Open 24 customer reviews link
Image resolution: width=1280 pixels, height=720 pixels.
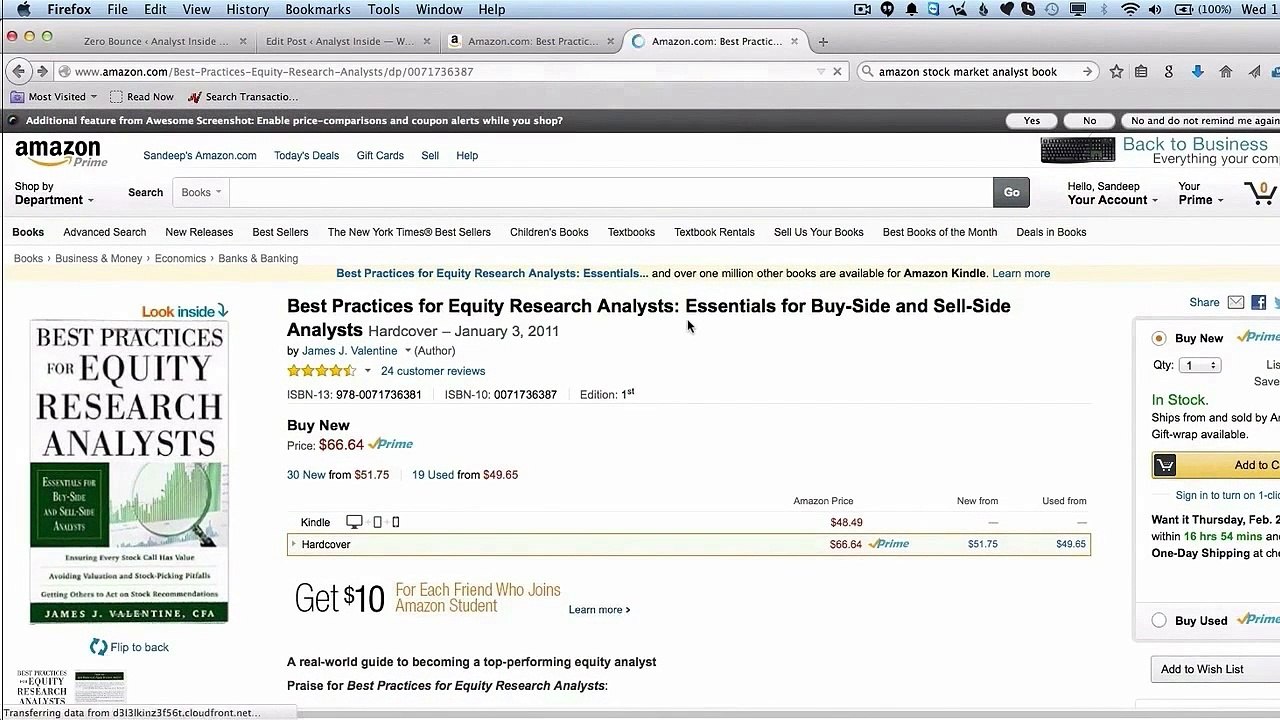(433, 371)
